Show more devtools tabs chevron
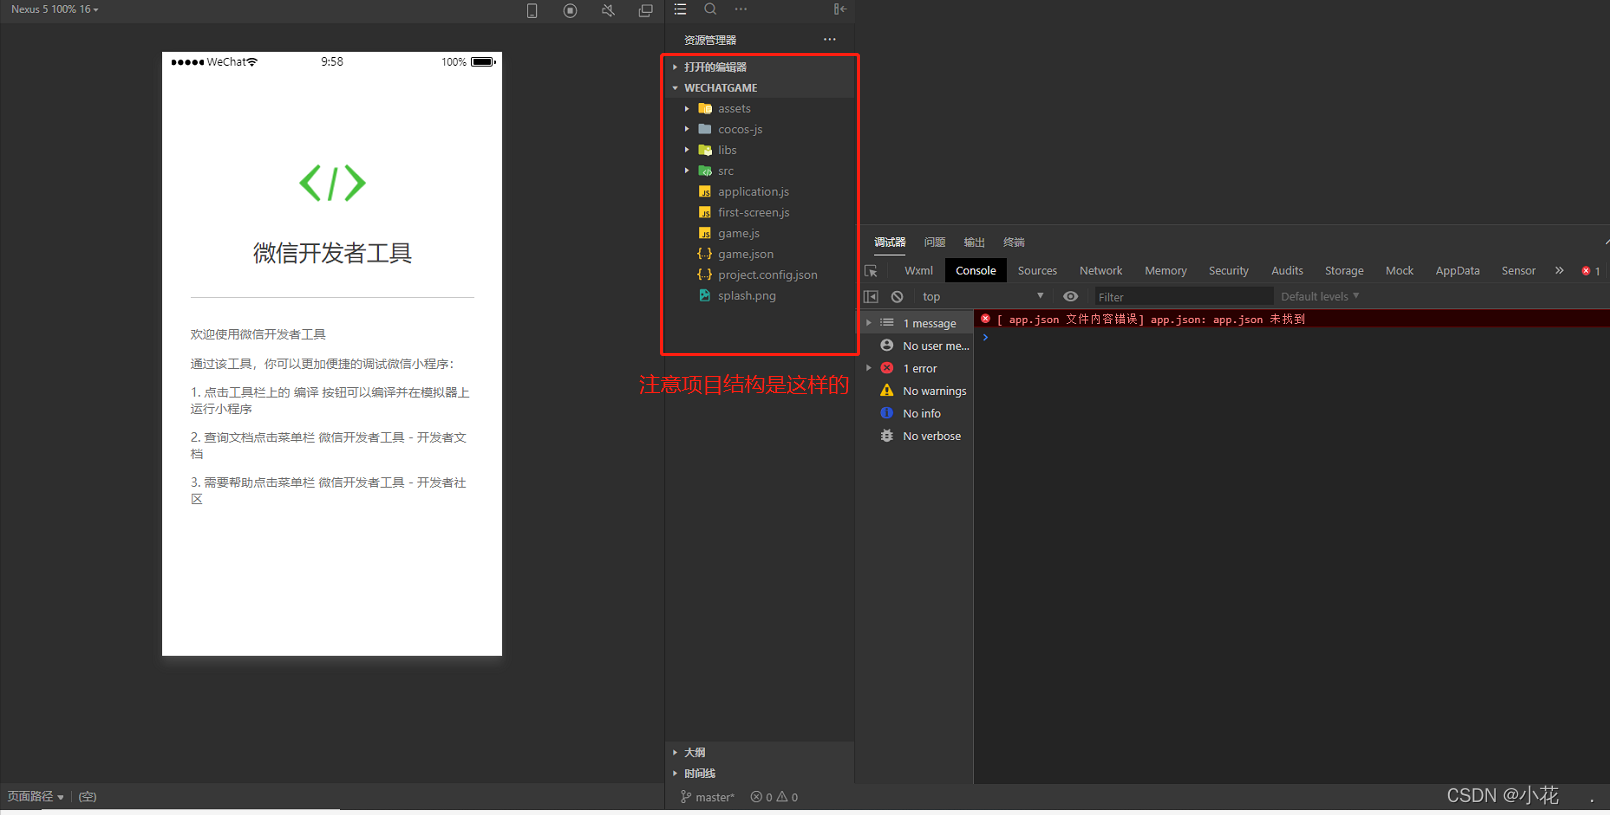Screen dimensions: 1610x815 click(x=1559, y=271)
